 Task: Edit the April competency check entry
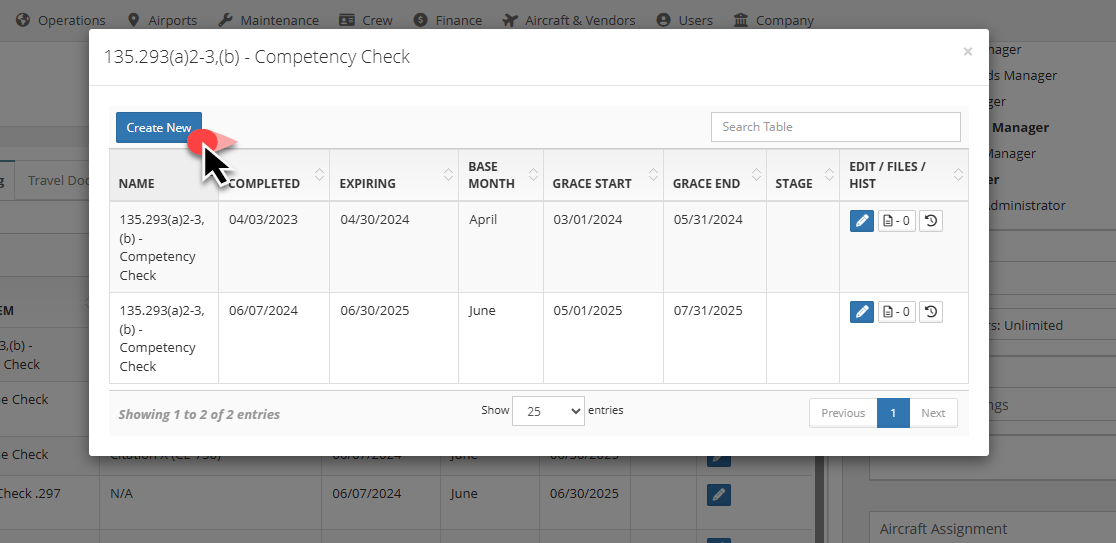[861, 221]
